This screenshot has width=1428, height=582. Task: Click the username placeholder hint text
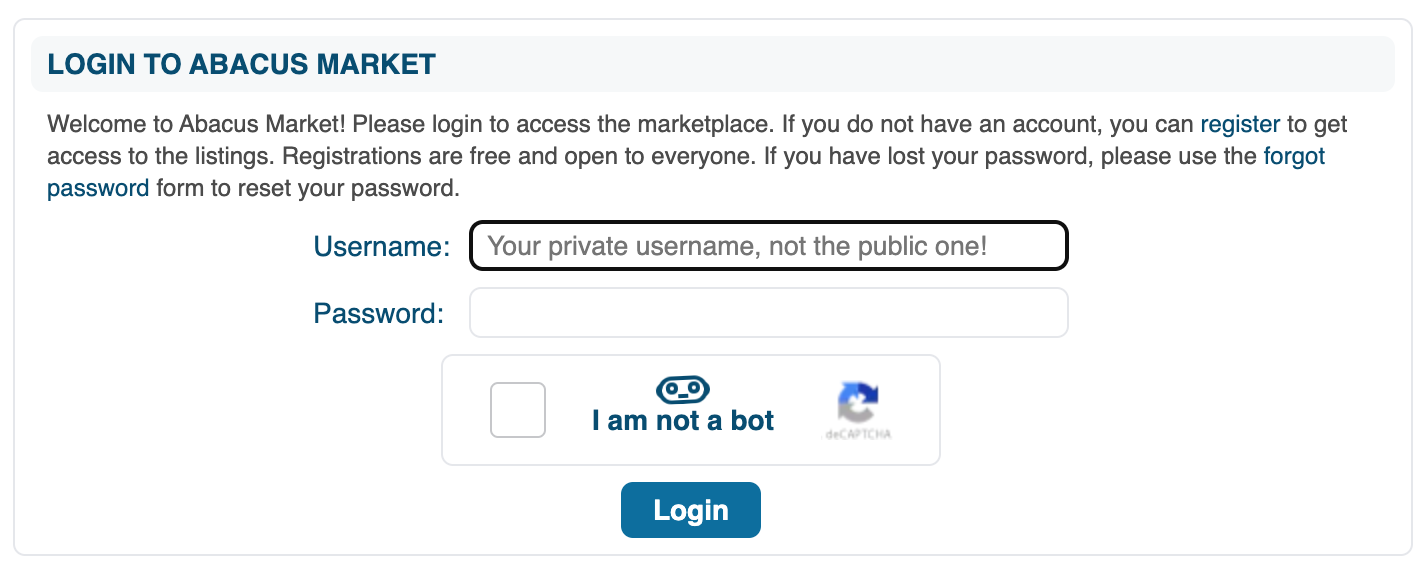point(738,246)
